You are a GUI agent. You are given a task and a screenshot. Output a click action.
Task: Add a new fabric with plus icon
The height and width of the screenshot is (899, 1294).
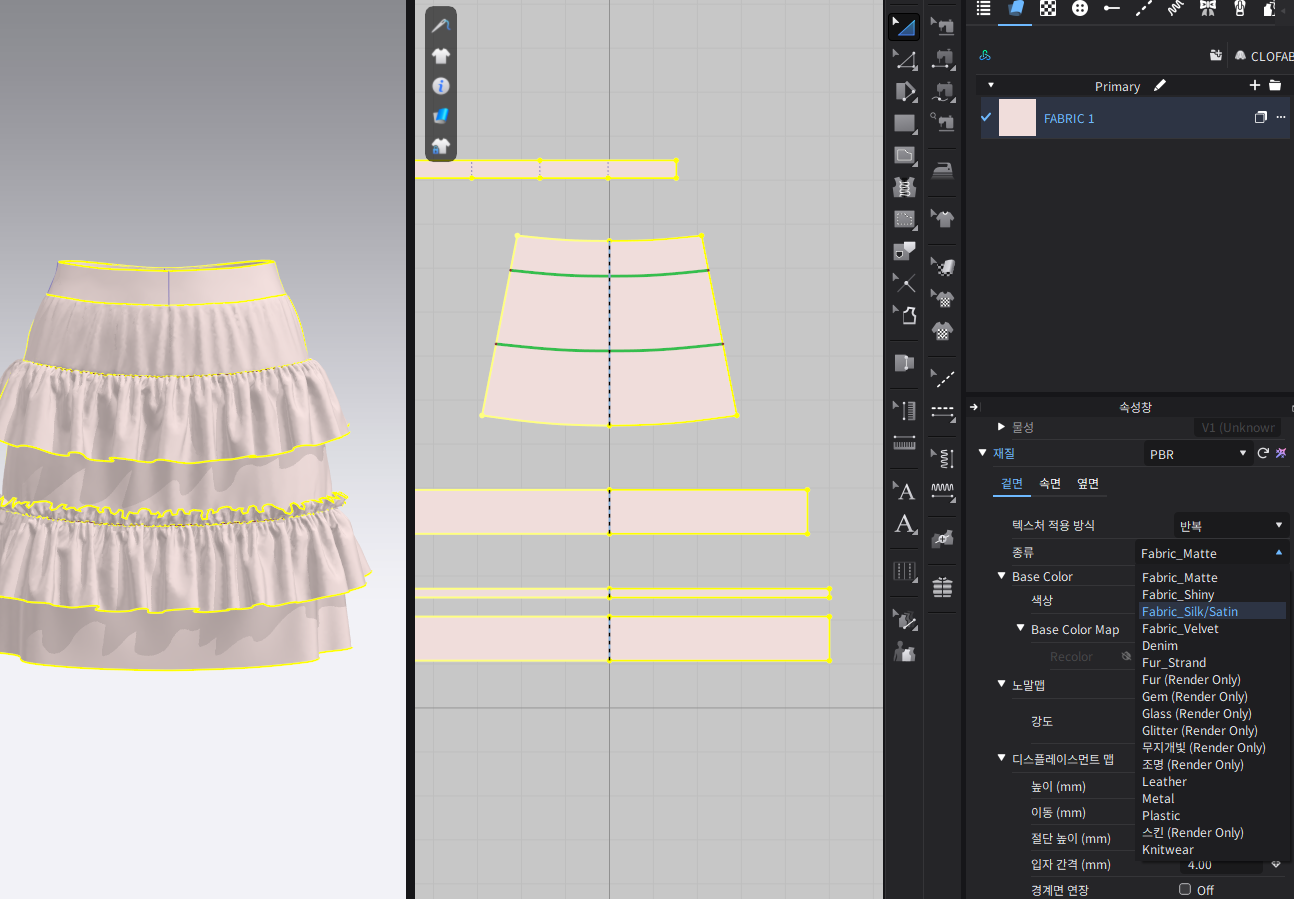pyautogui.click(x=1255, y=86)
